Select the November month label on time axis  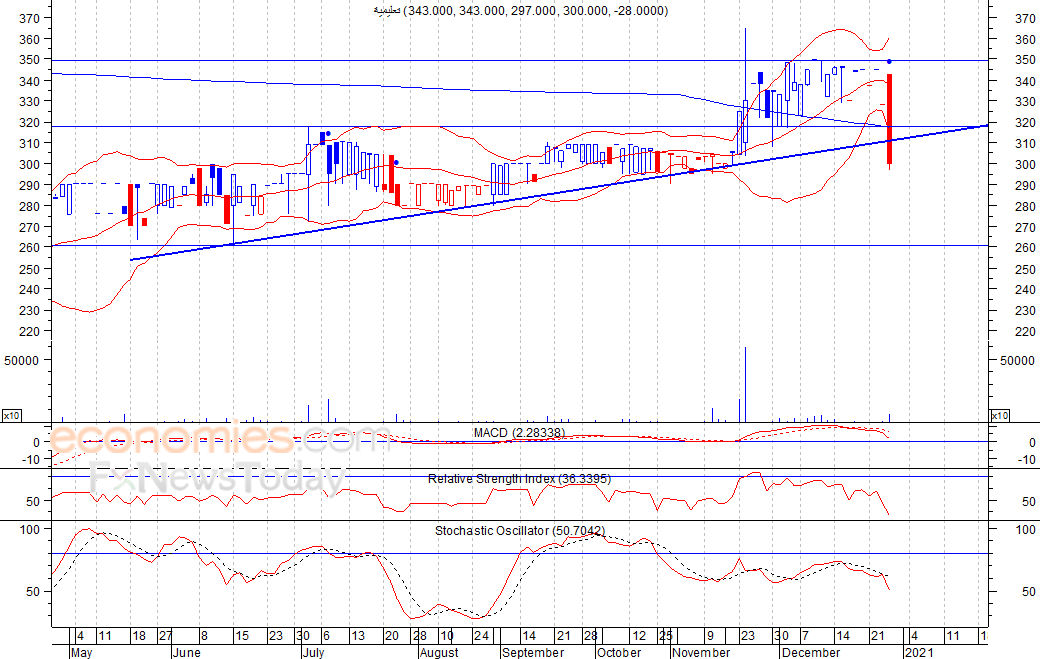tap(701, 652)
